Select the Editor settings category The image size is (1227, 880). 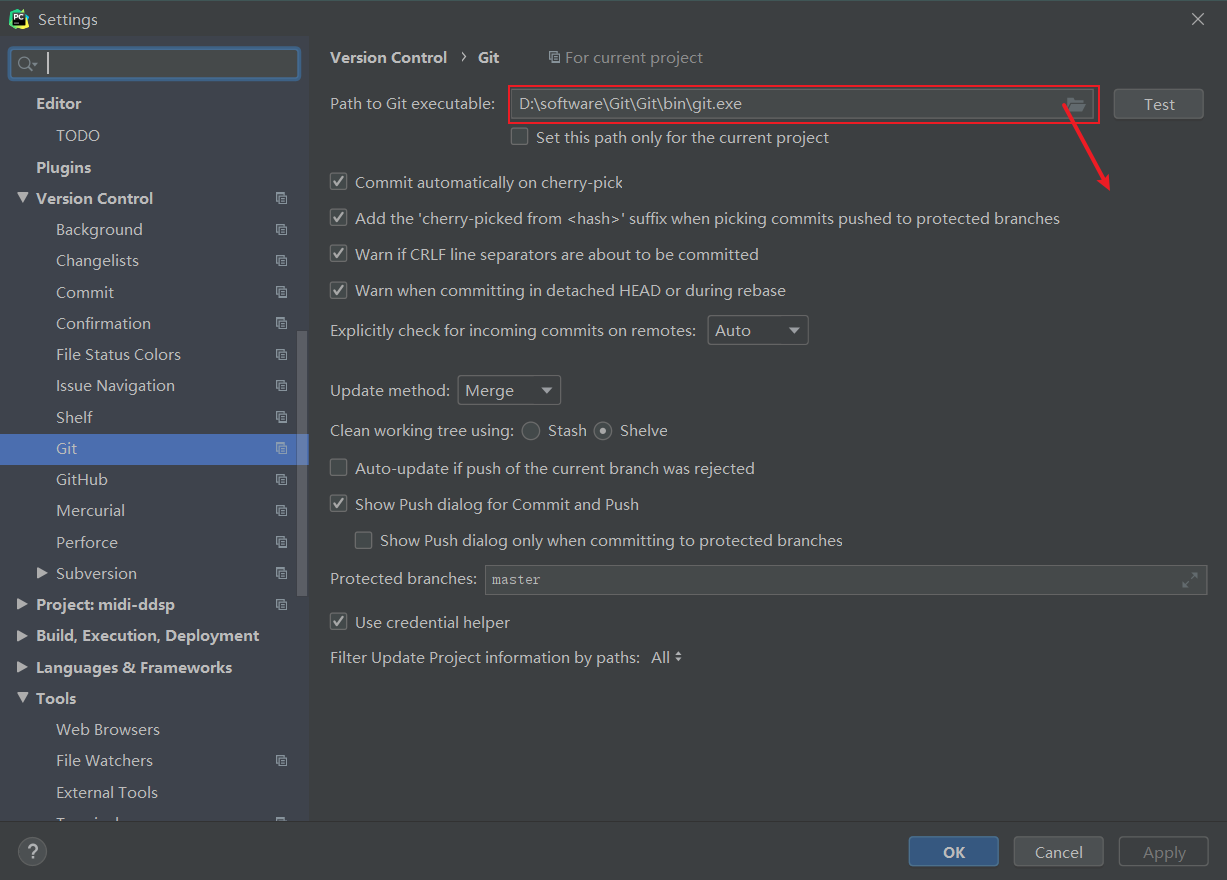59,103
